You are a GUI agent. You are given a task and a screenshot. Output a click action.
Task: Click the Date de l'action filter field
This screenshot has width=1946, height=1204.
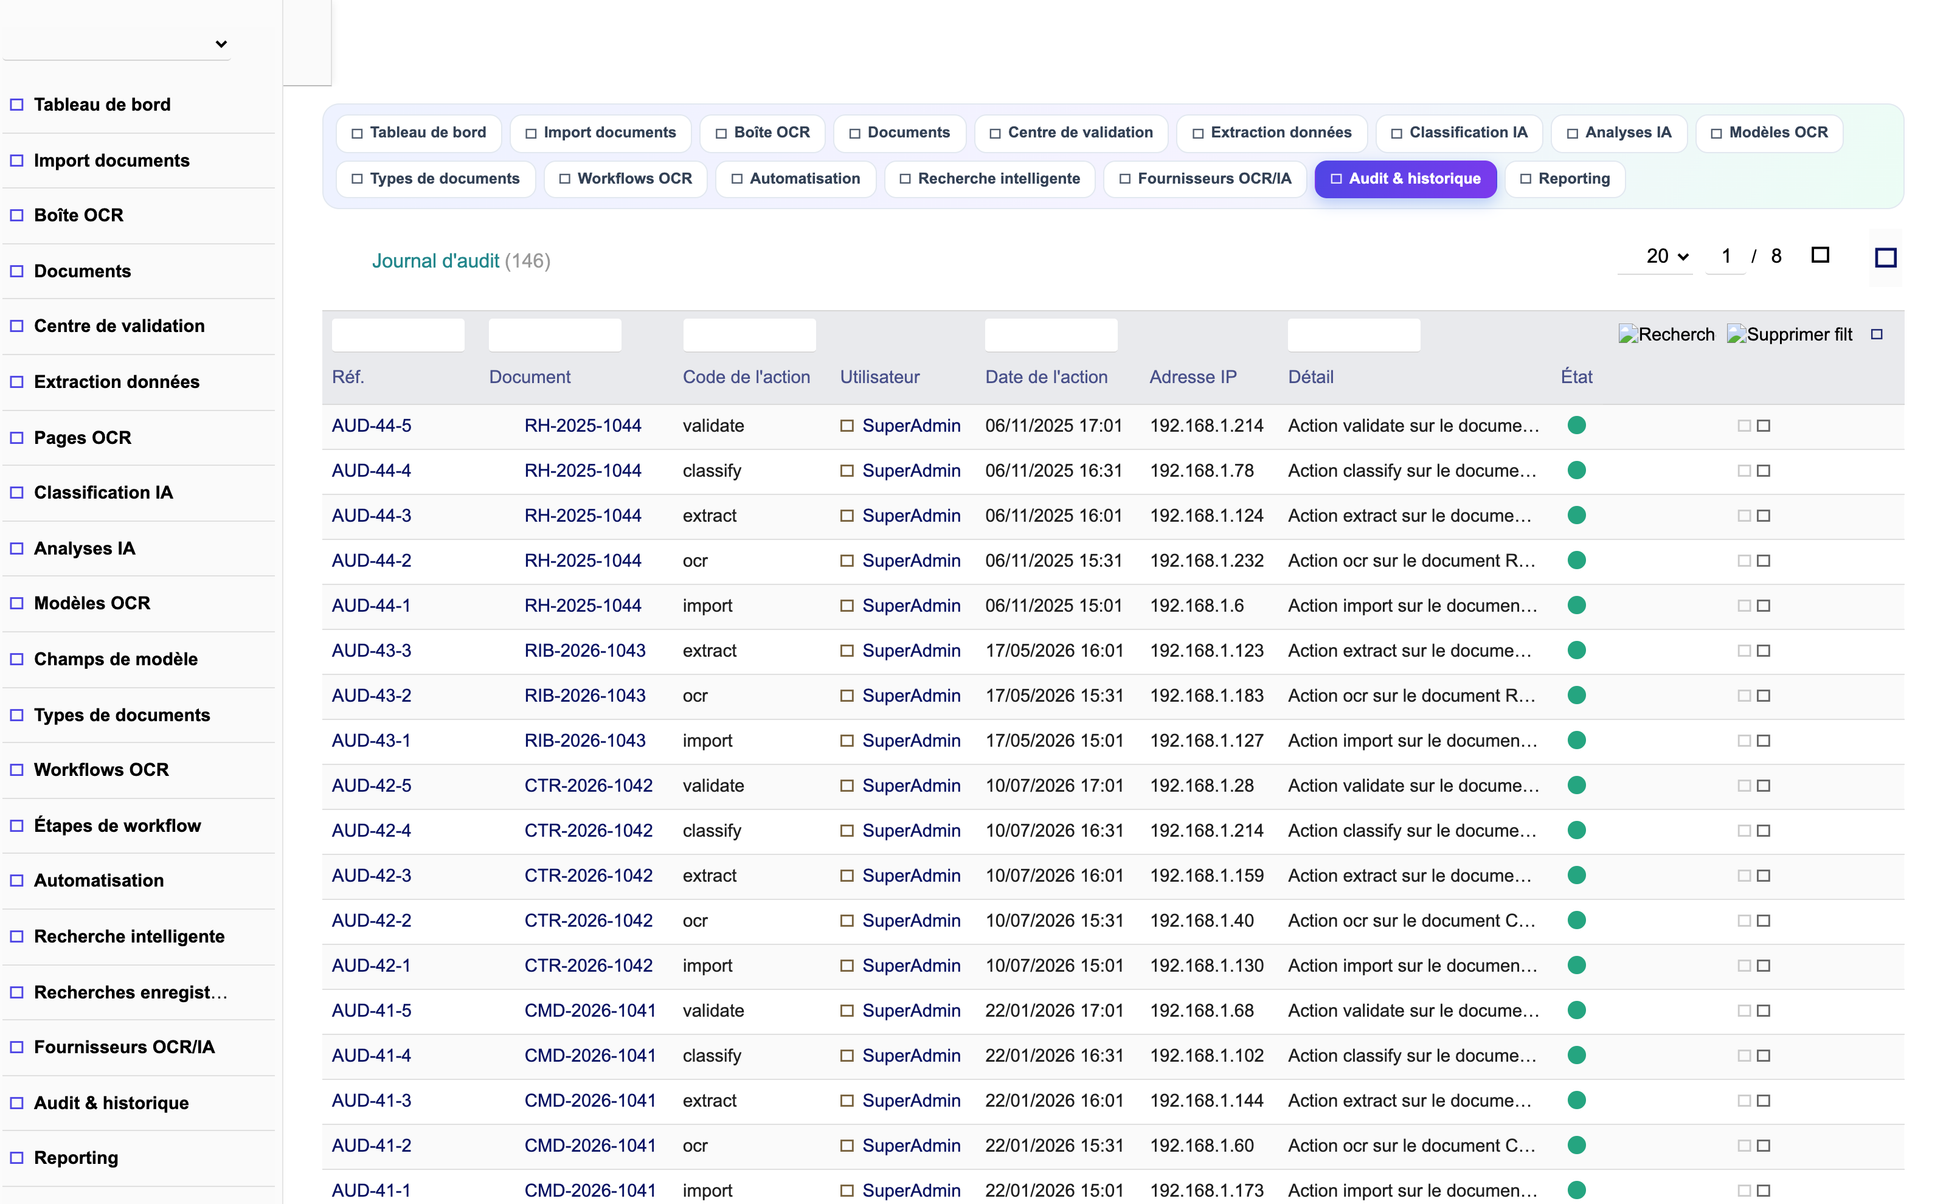point(1051,335)
